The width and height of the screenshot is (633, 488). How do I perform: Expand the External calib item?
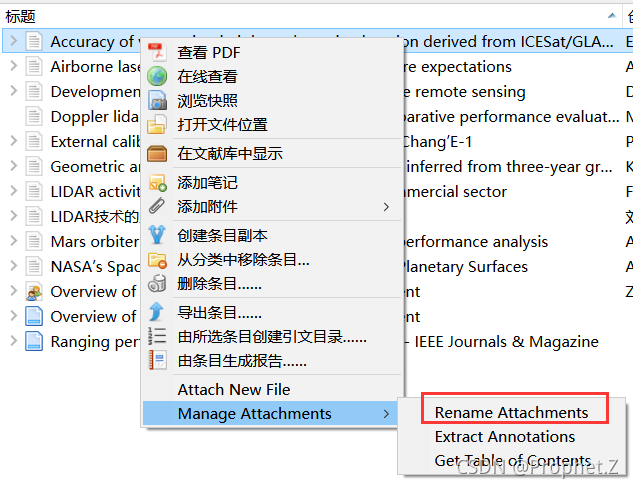point(13,140)
